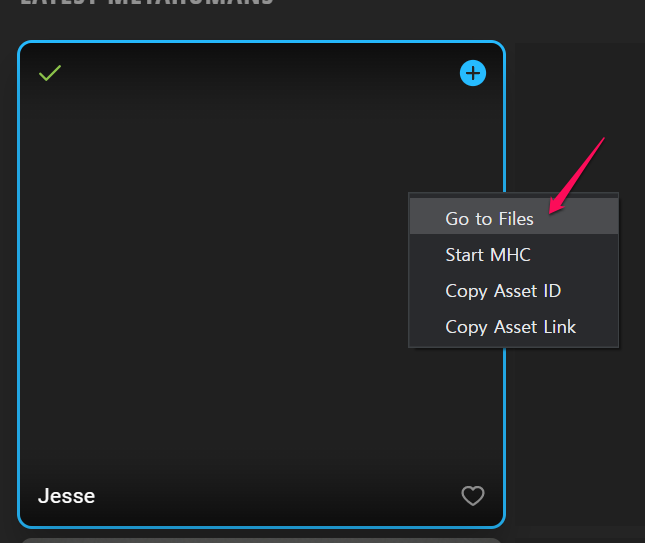Image resolution: width=645 pixels, height=543 pixels.
Task: Toggle the downloaded checkmark on Jesse
Action: pyautogui.click(x=50, y=73)
